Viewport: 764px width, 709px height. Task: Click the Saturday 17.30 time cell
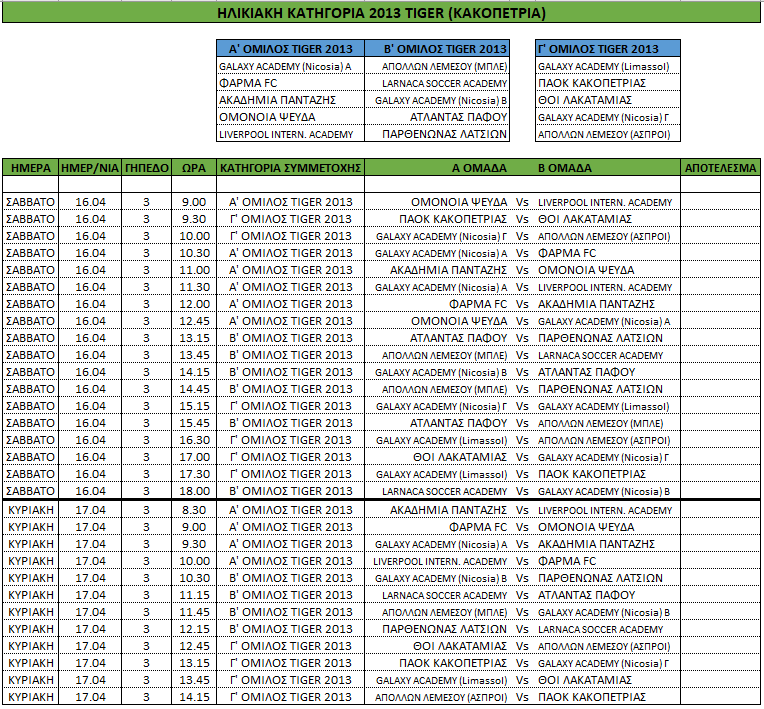[x=194, y=474]
